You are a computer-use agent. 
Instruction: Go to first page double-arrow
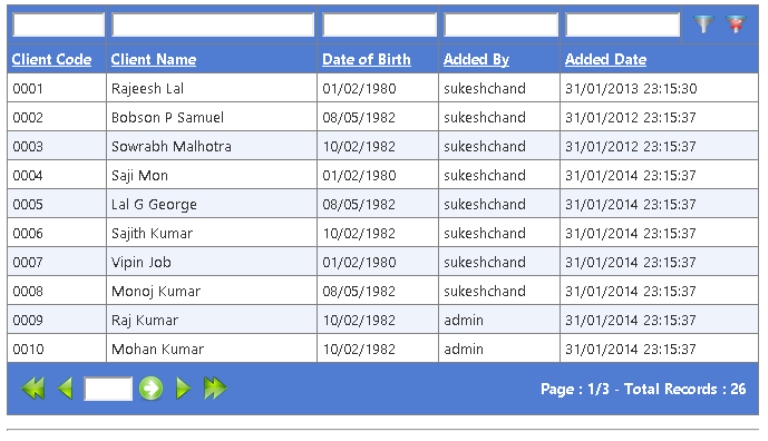[33, 389]
